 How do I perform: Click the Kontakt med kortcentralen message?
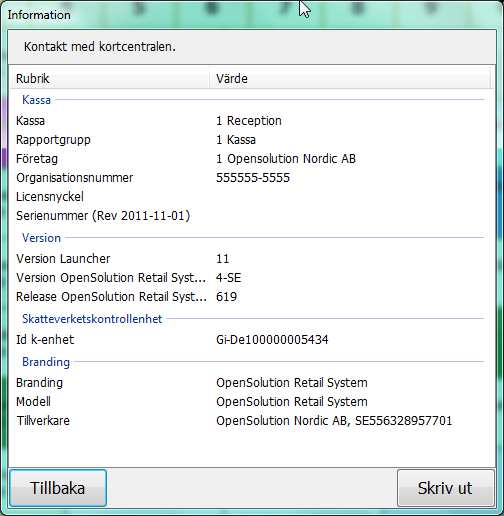click(x=100, y=47)
